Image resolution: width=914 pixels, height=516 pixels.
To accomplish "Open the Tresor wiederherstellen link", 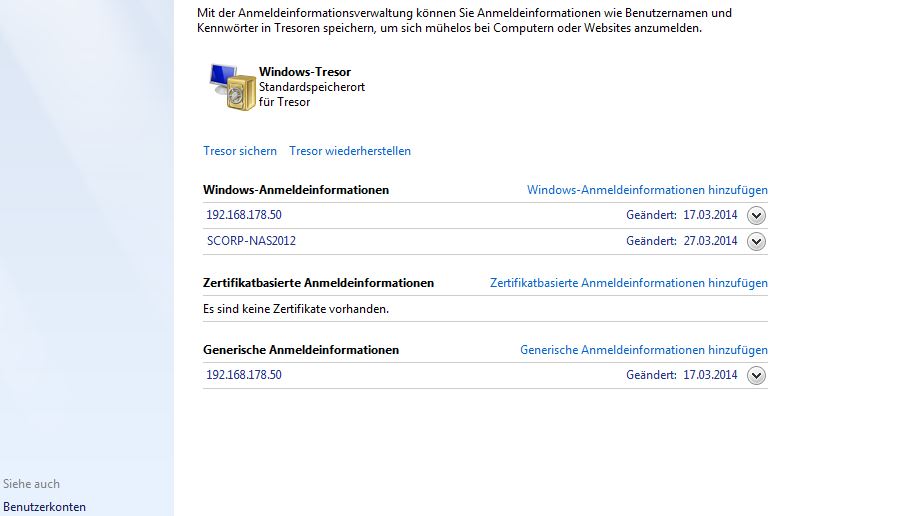I will 350,151.
